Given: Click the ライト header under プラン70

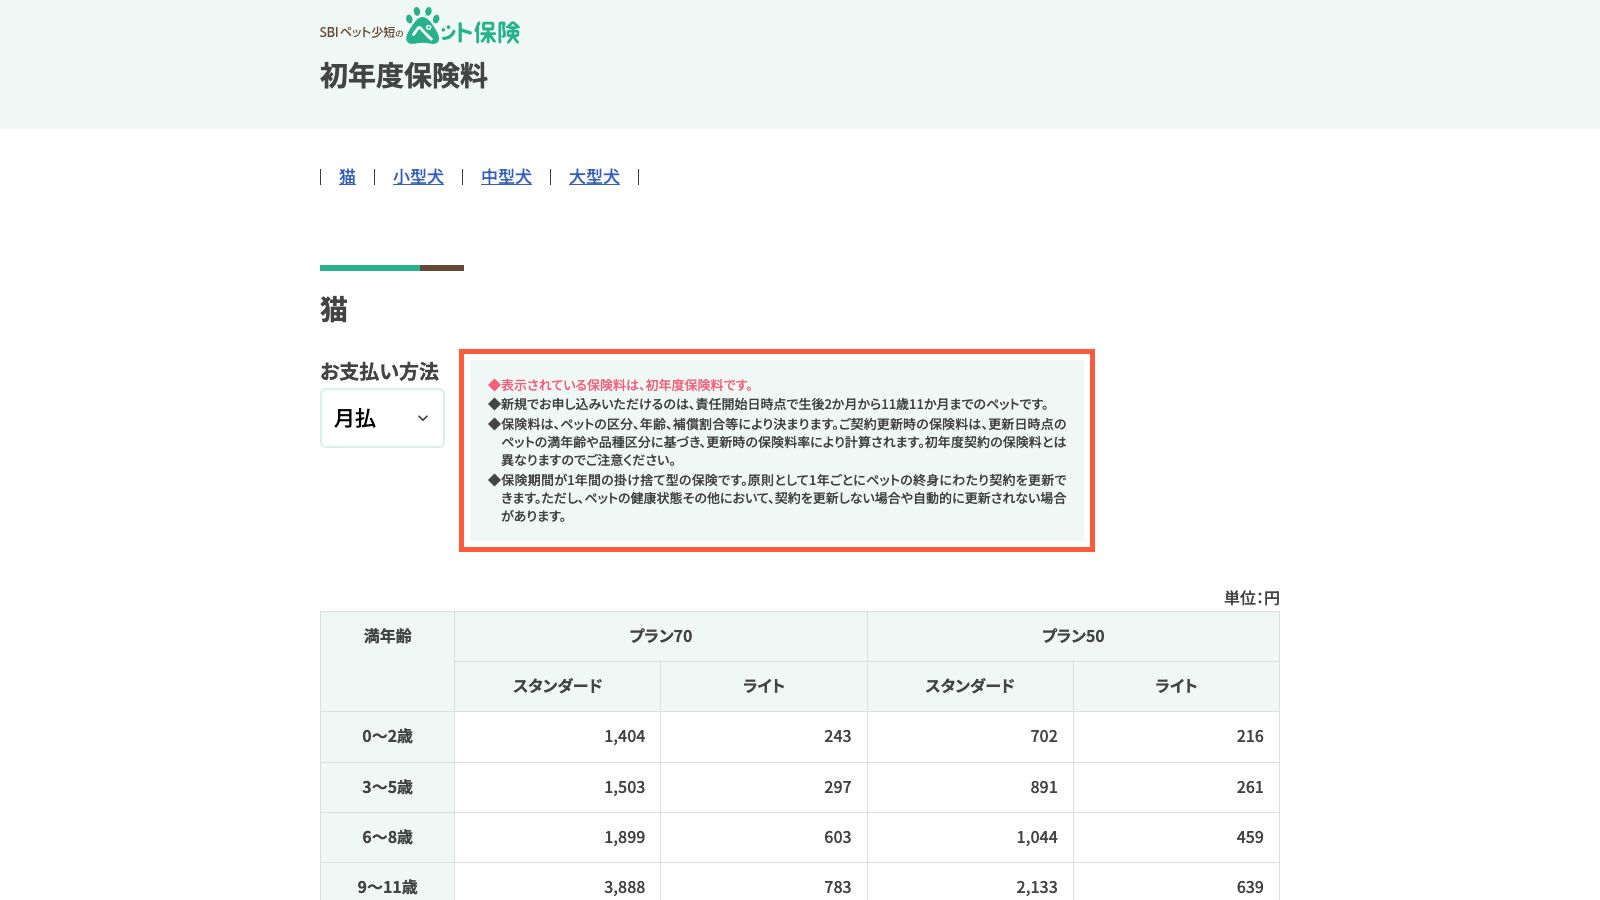Looking at the screenshot, I should [764, 686].
